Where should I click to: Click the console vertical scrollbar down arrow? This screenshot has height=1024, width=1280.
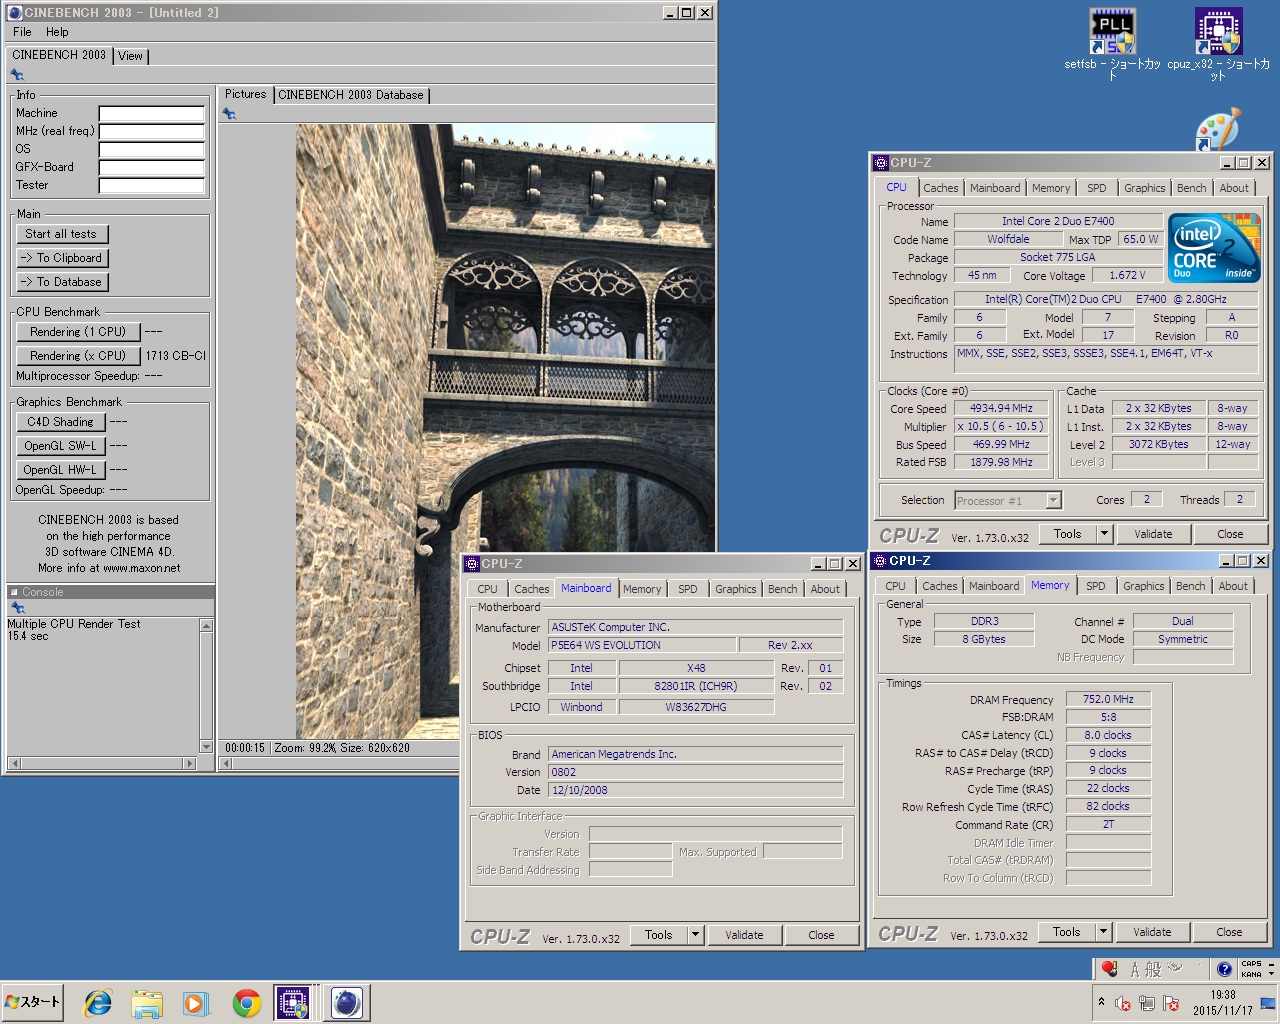click(x=206, y=747)
